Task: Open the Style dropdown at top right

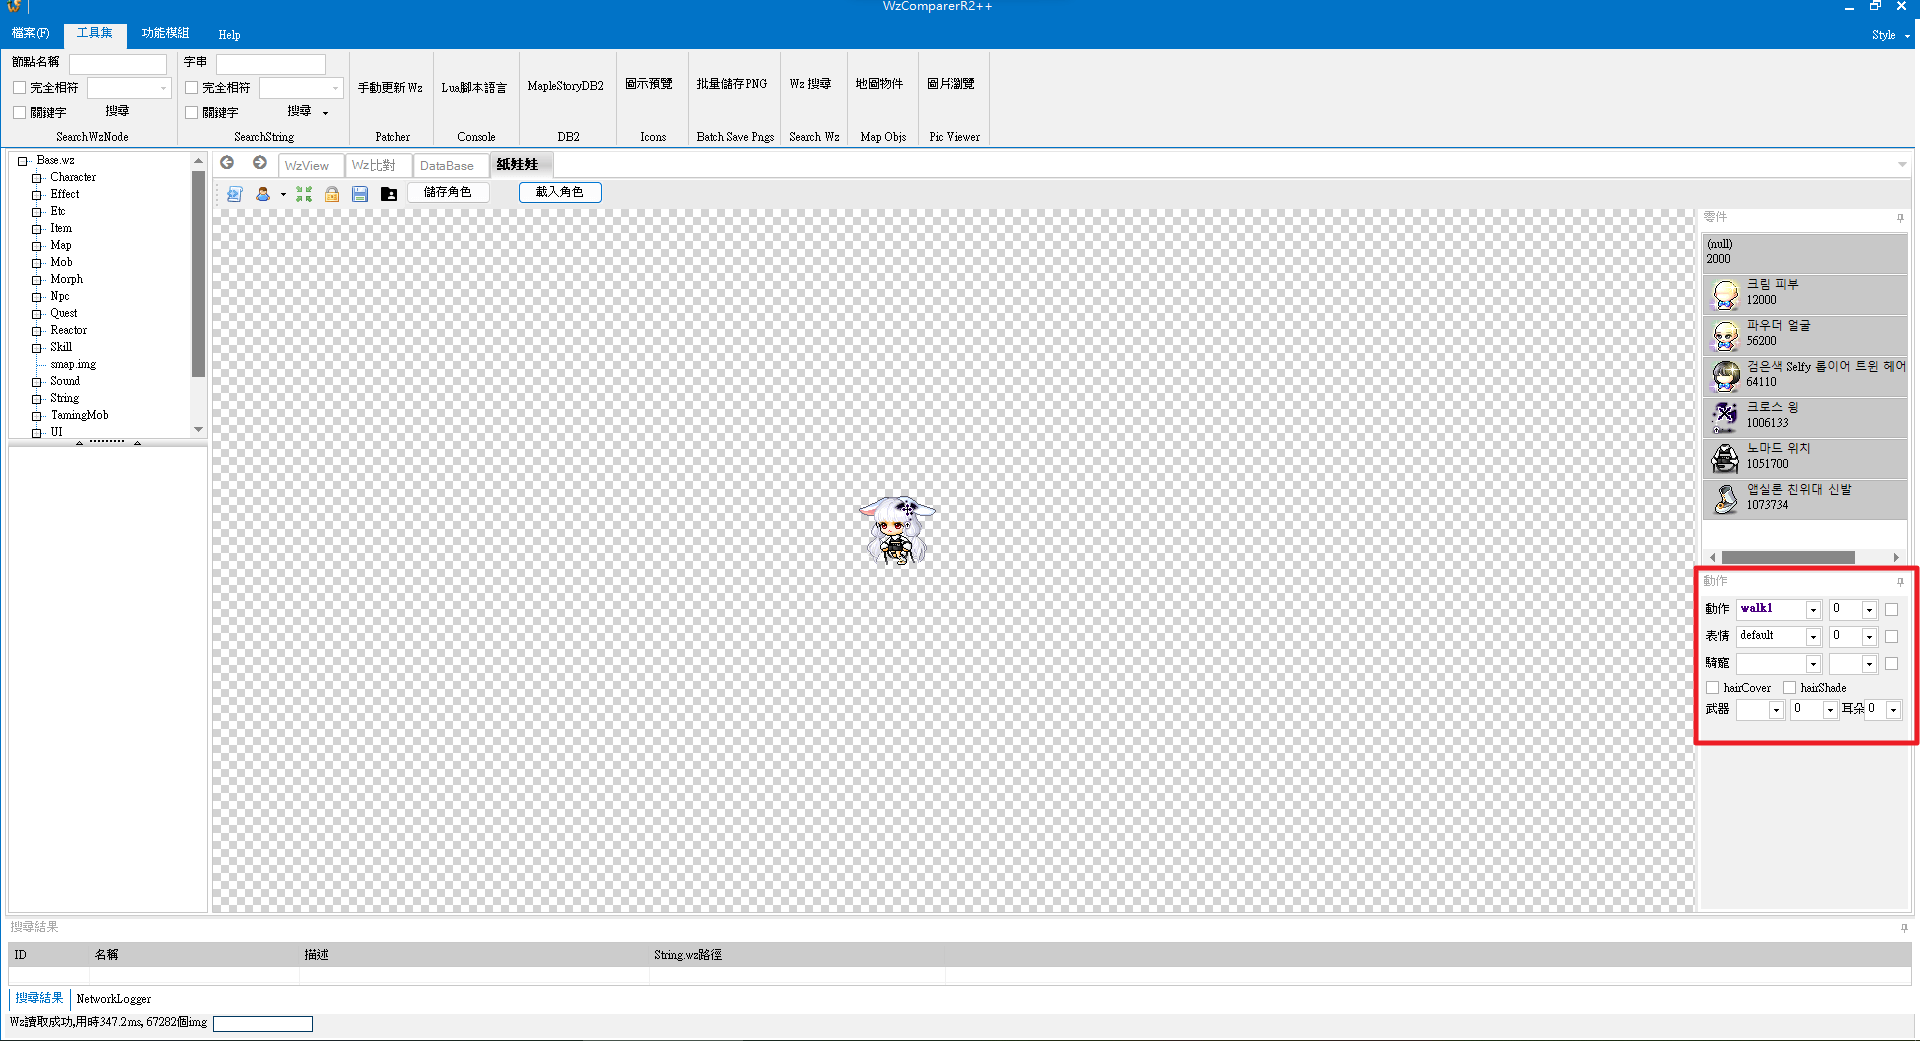Action: coord(1891,35)
